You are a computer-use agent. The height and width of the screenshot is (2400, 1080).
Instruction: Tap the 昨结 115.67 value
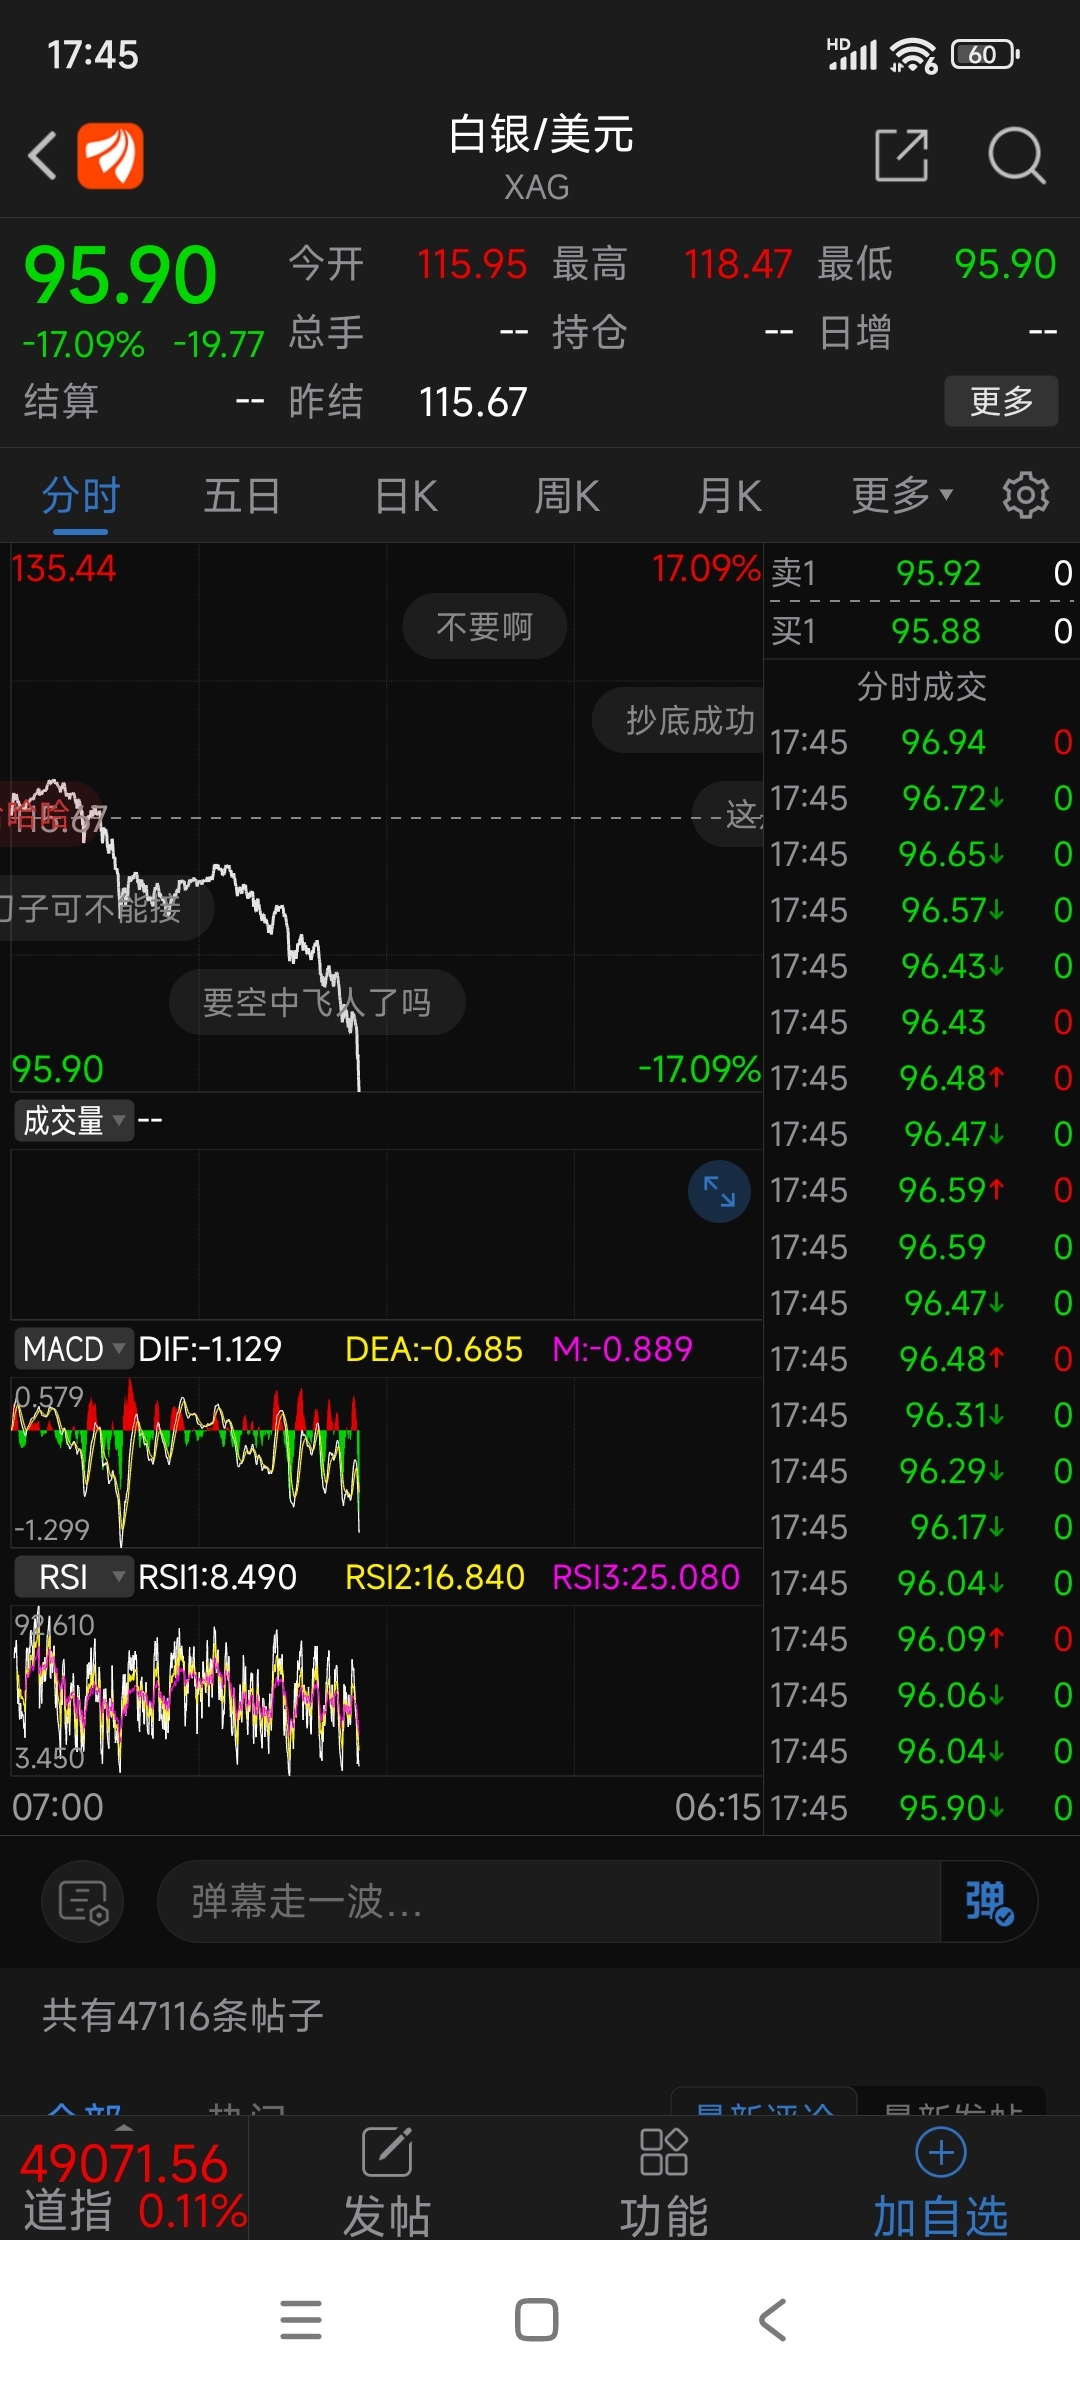pos(473,402)
